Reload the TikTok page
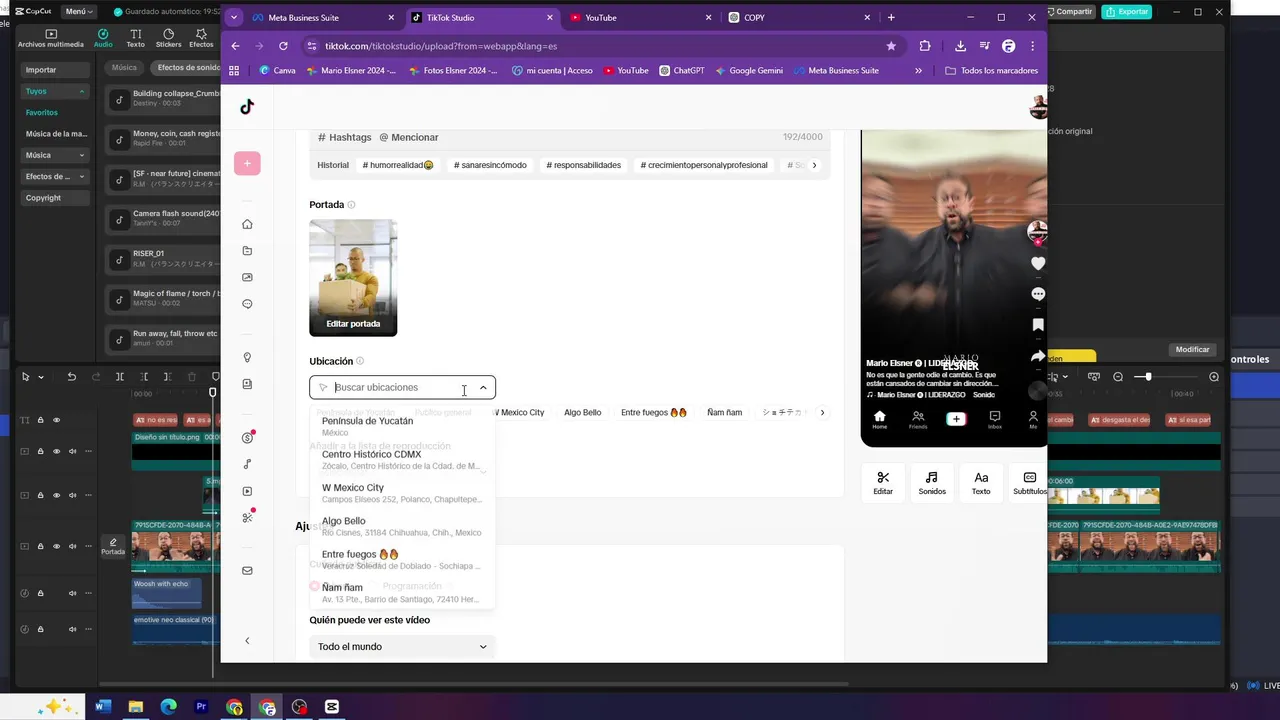1280x720 pixels. click(283, 46)
